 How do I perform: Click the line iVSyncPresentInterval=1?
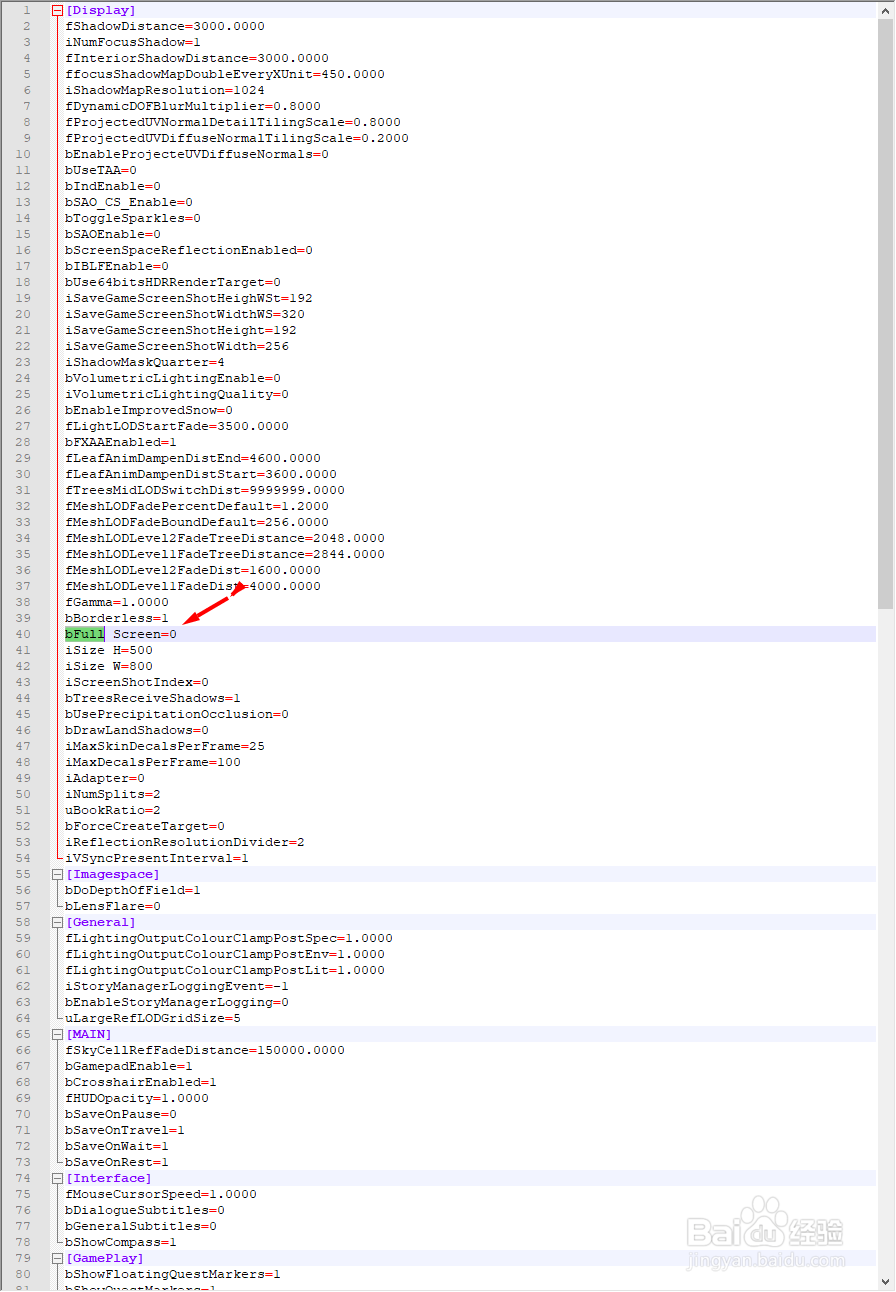coord(157,858)
